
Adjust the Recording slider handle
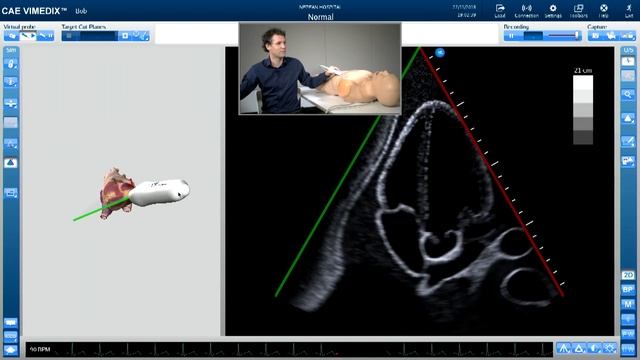point(577,36)
